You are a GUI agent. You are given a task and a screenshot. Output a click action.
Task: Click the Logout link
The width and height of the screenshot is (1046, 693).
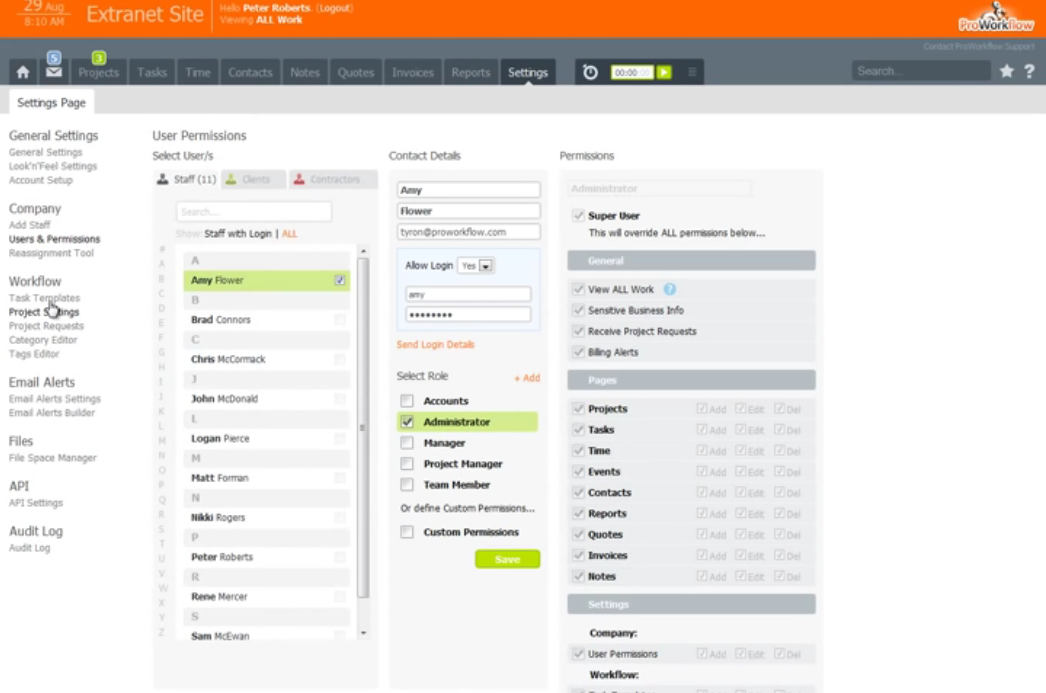click(x=335, y=8)
